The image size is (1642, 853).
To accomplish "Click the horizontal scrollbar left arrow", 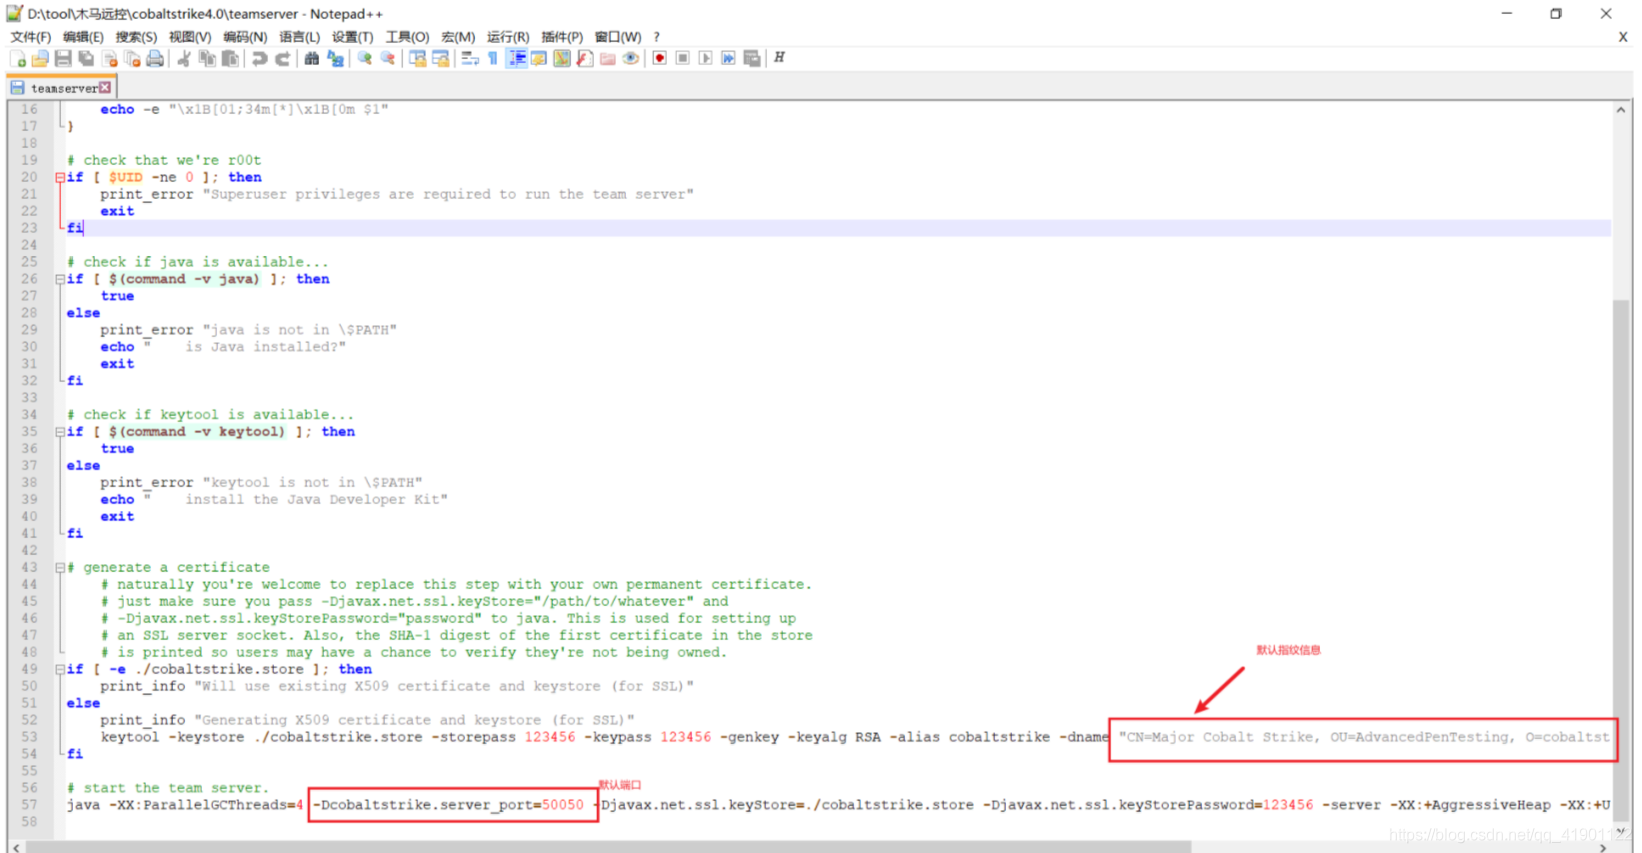I will 16,847.
